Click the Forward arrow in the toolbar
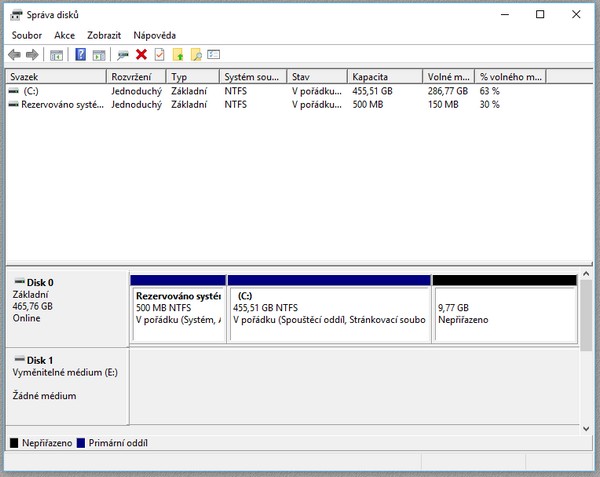Image resolution: width=600 pixels, height=477 pixels. coord(32,55)
